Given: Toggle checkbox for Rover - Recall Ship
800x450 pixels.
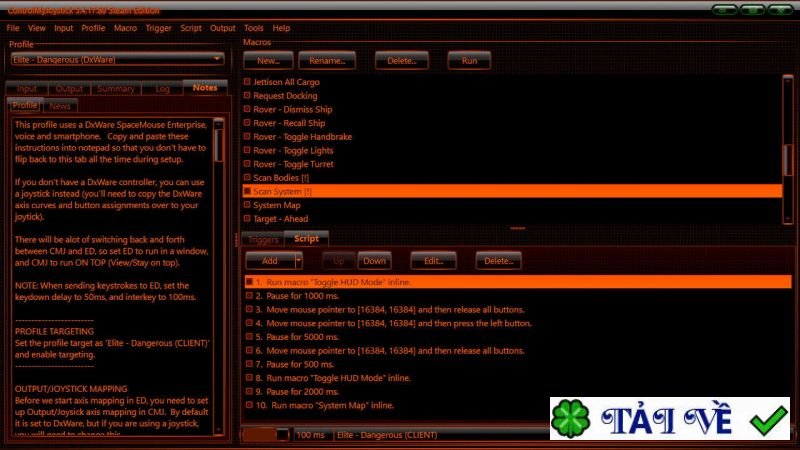Looking at the screenshot, I should click(x=247, y=123).
